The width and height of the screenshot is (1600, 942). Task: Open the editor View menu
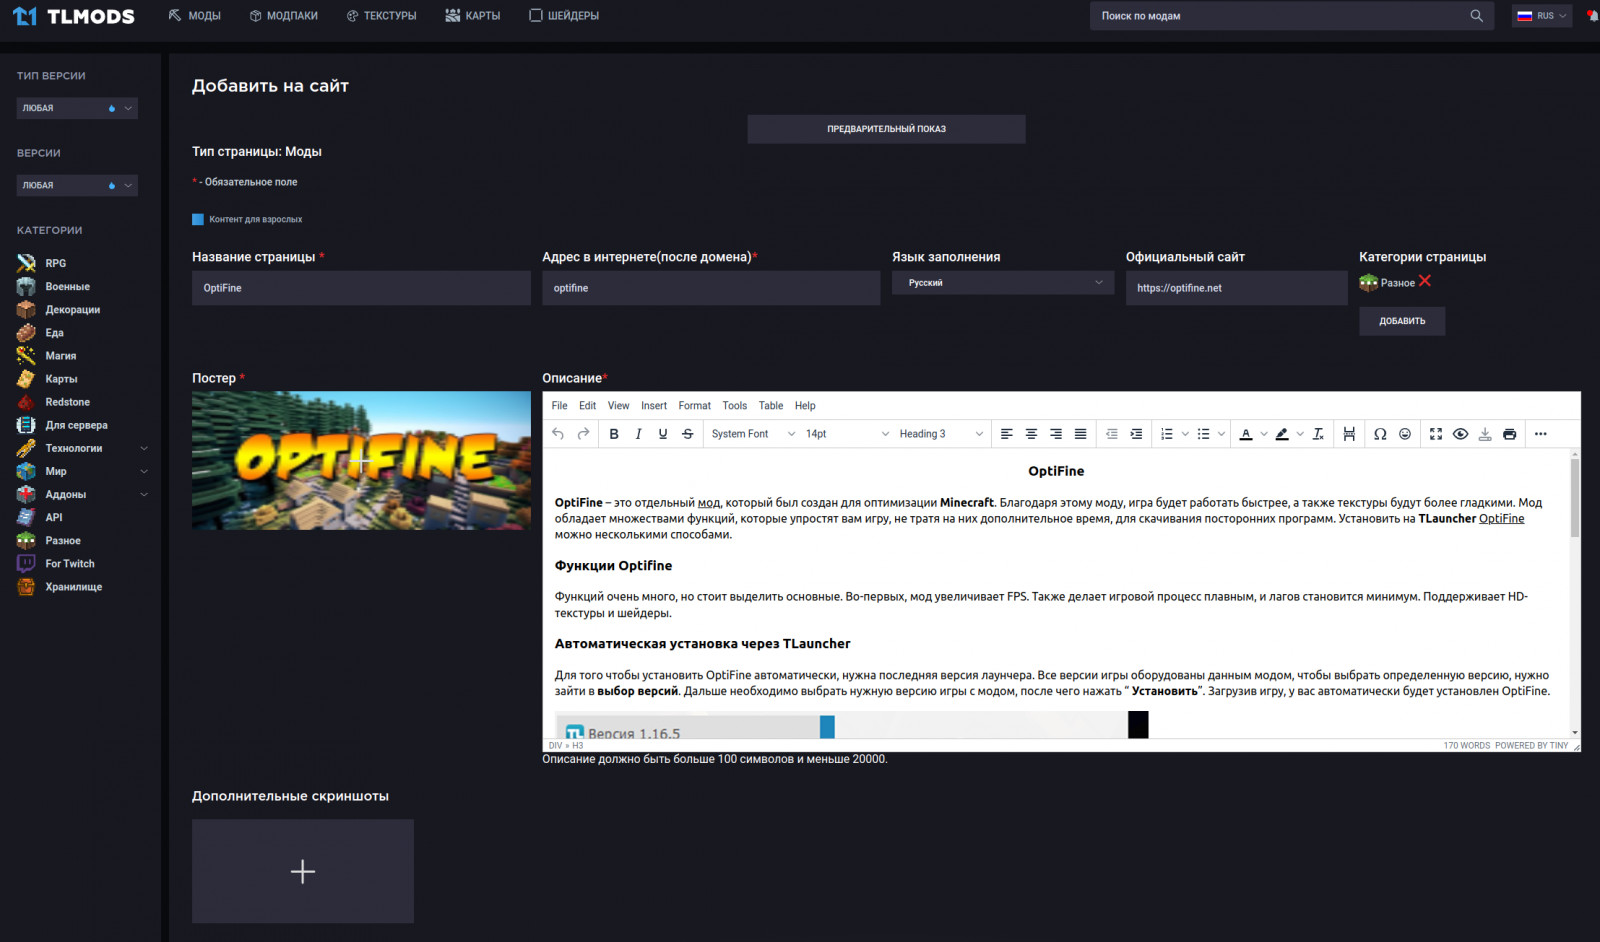(619, 406)
